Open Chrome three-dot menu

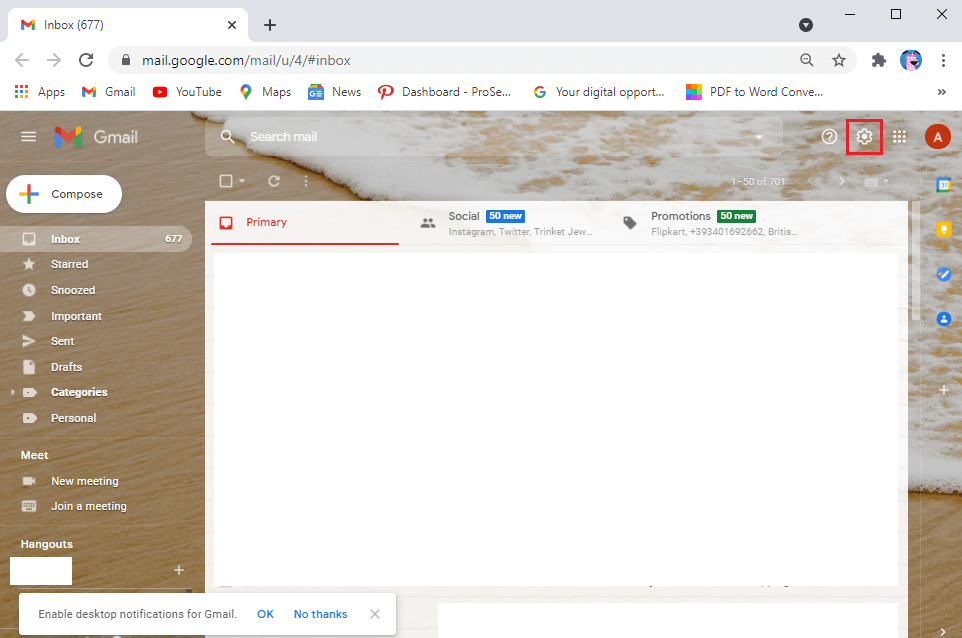pyautogui.click(x=943, y=60)
